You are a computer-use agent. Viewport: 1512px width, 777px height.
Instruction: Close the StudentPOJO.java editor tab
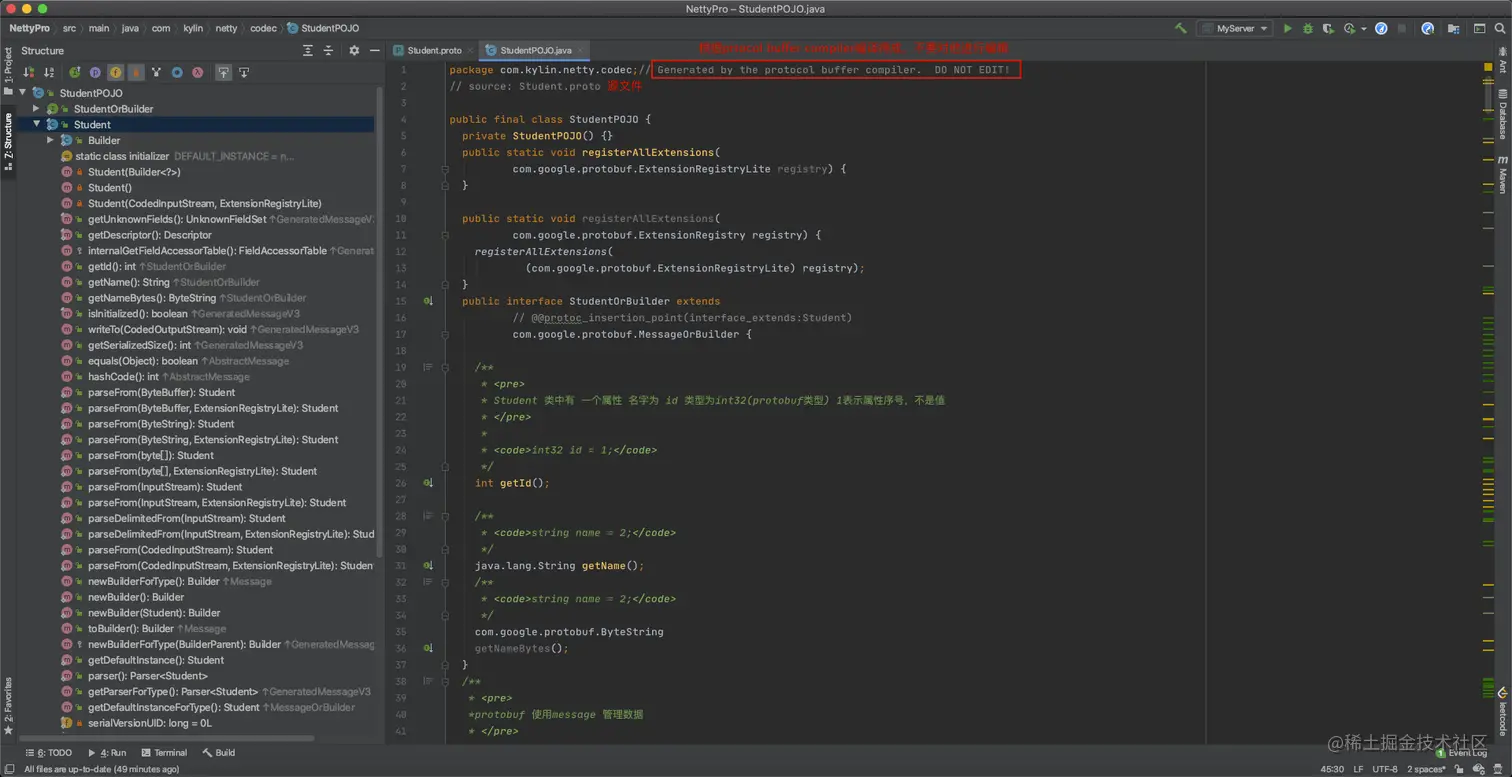click(x=580, y=50)
